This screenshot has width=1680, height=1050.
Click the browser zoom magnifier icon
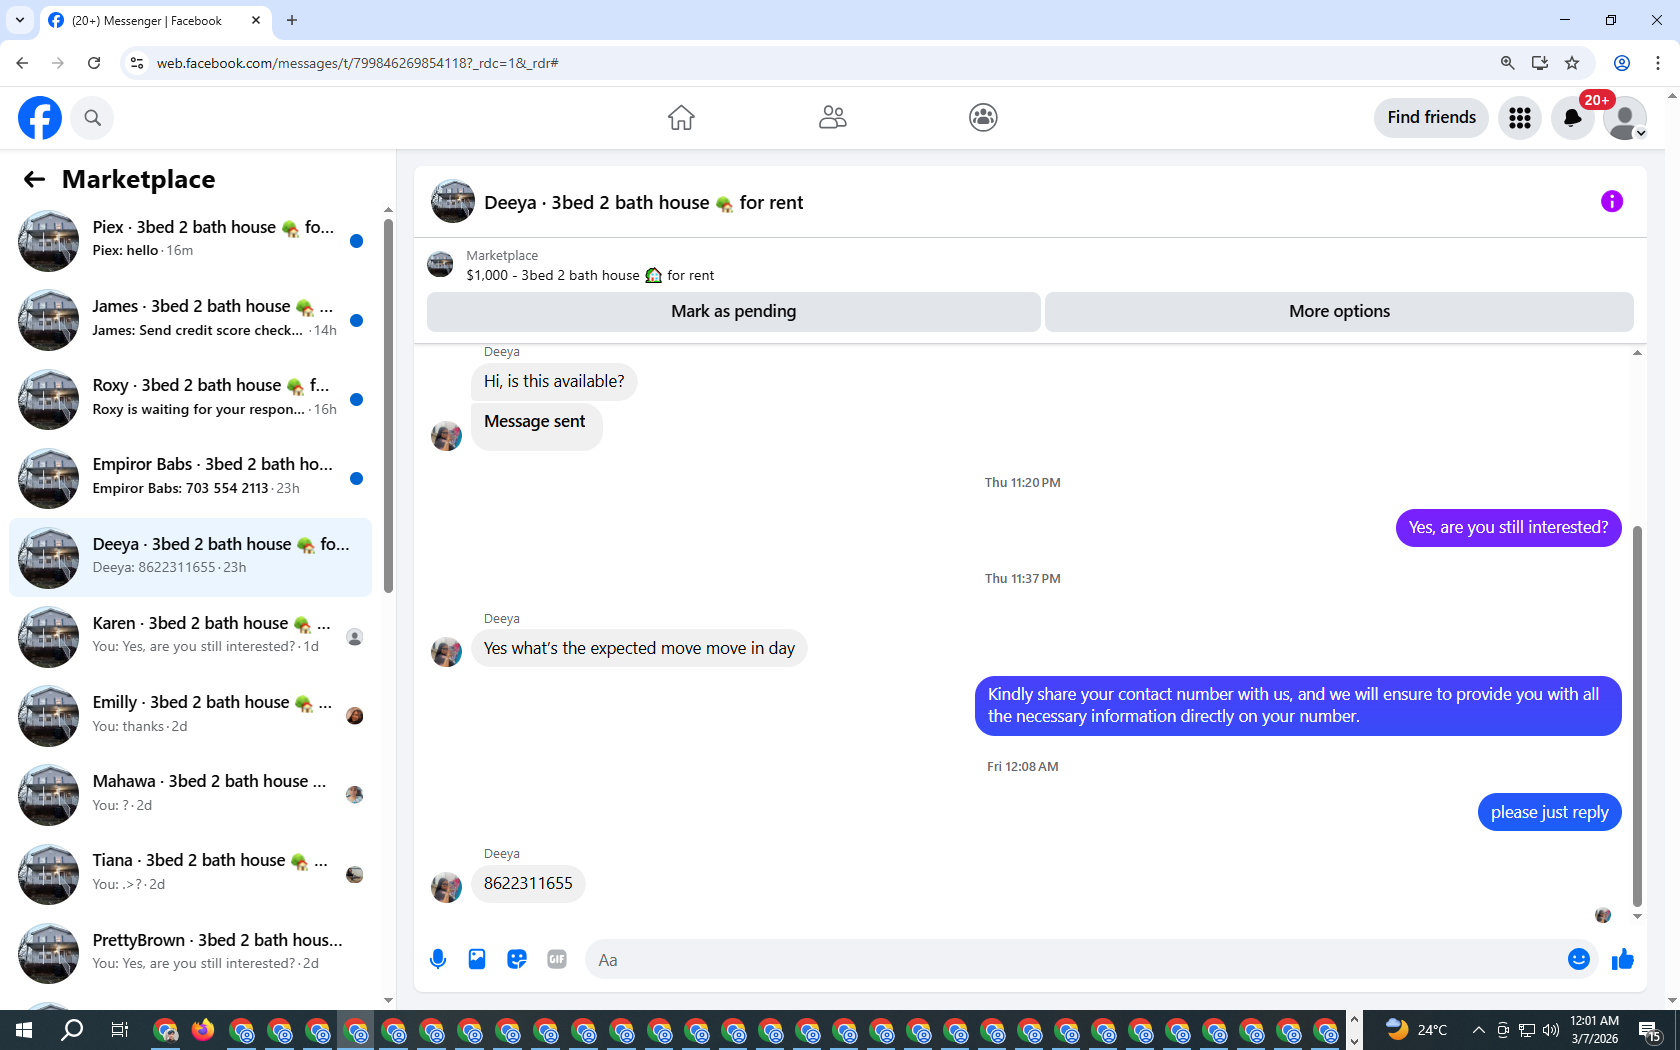(1507, 63)
